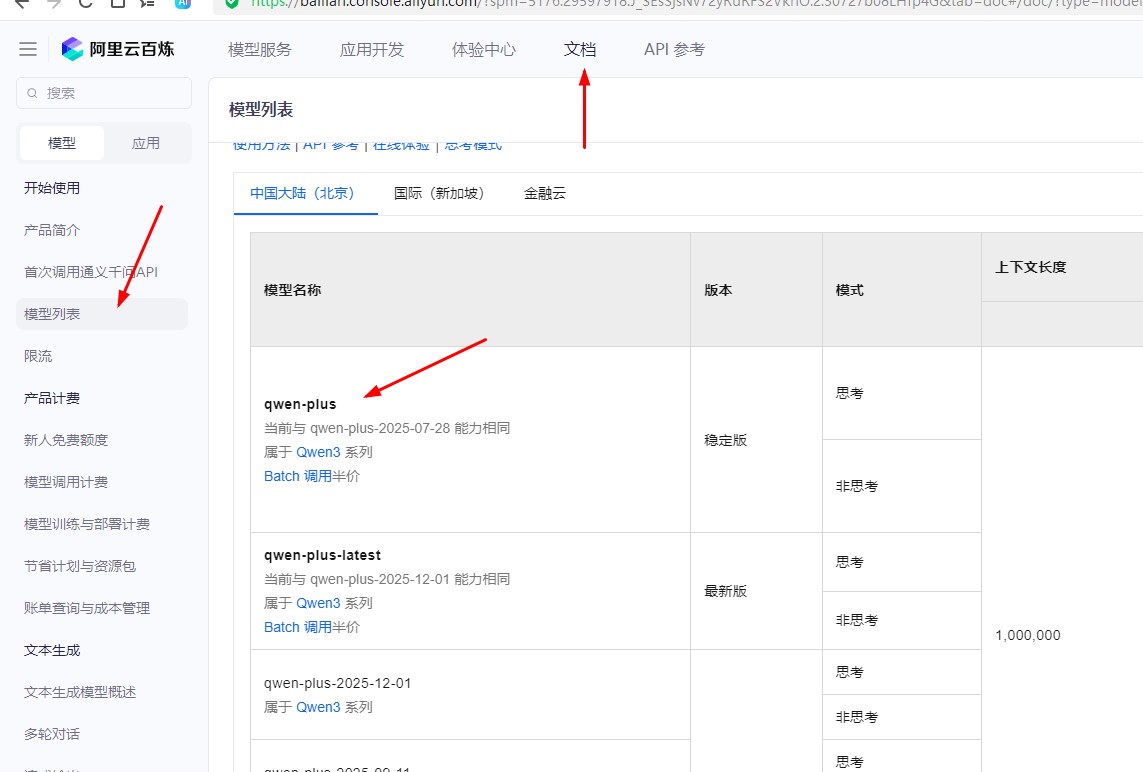1143x772 pixels.
Task: Open the Qwen3 link under qwen-plus
Action: [x=319, y=452]
